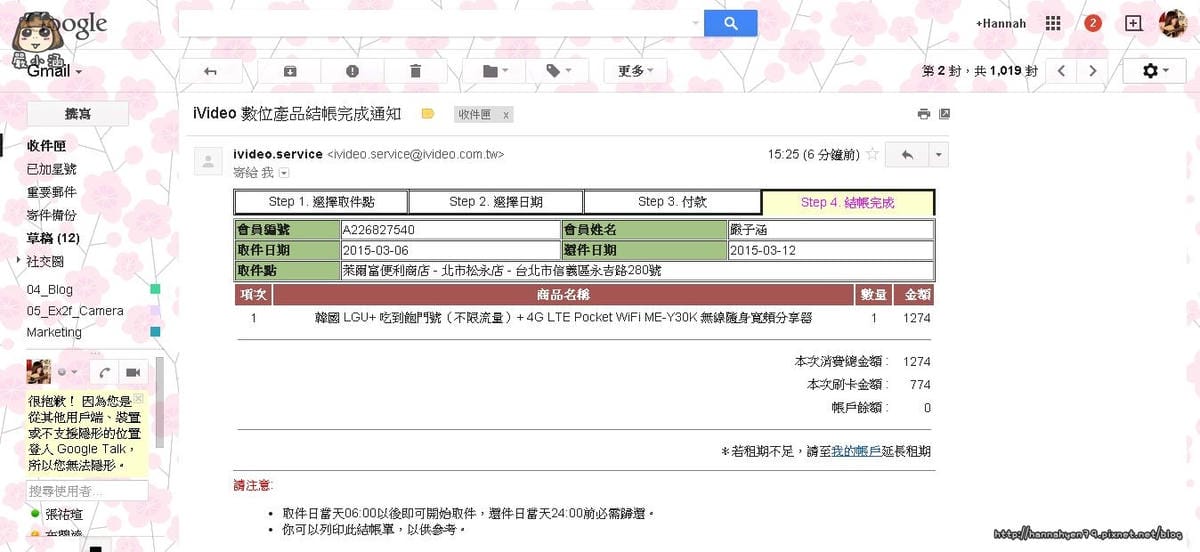The image size is (1200, 552).
Task: Open the move-to folder dropdown
Action: [x=495, y=71]
